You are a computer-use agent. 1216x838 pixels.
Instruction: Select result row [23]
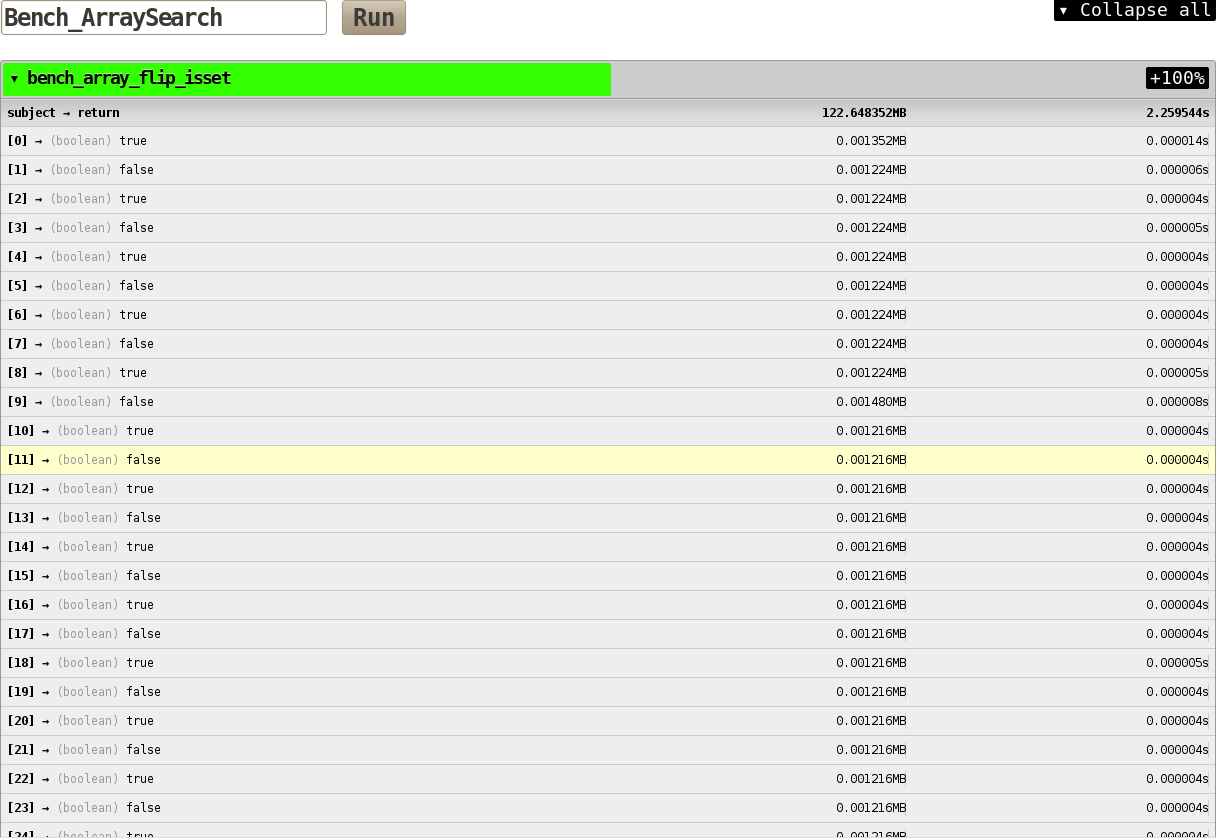coord(84,808)
